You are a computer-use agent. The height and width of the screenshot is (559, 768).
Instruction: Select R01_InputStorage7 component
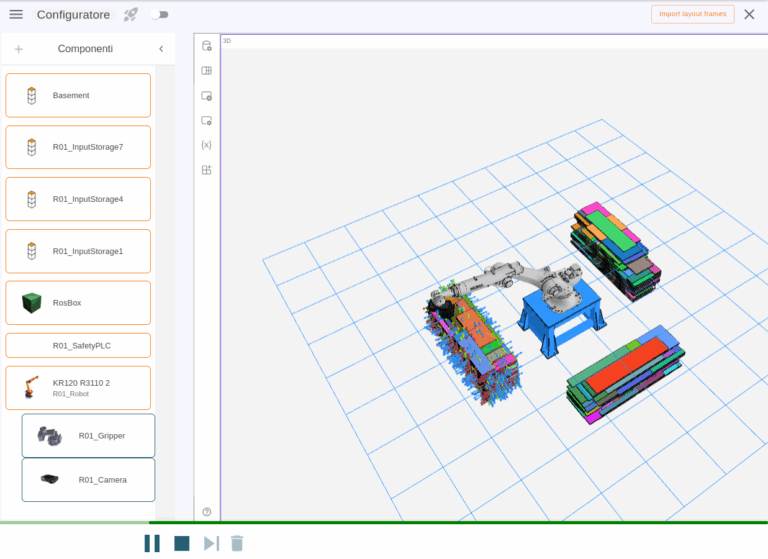78,147
